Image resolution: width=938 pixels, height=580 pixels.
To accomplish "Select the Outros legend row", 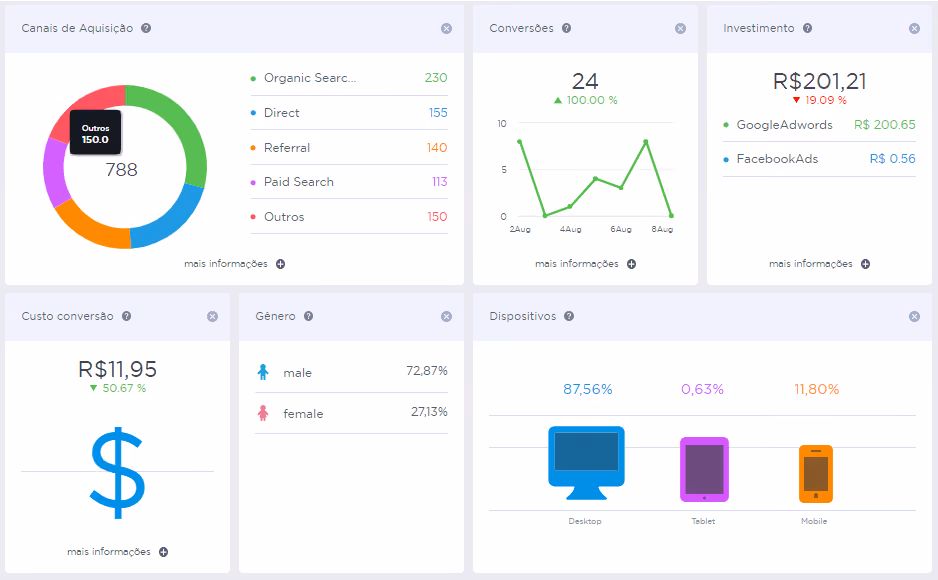I will pos(349,216).
